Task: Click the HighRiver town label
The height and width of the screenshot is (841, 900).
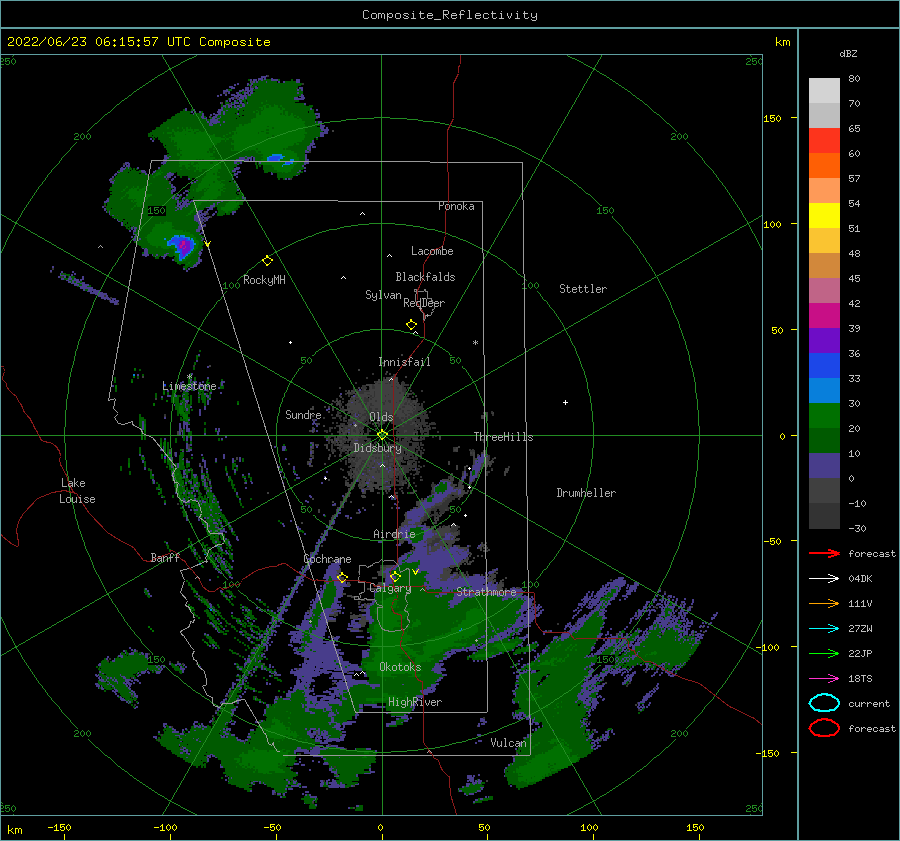Action: click(x=415, y=702)
